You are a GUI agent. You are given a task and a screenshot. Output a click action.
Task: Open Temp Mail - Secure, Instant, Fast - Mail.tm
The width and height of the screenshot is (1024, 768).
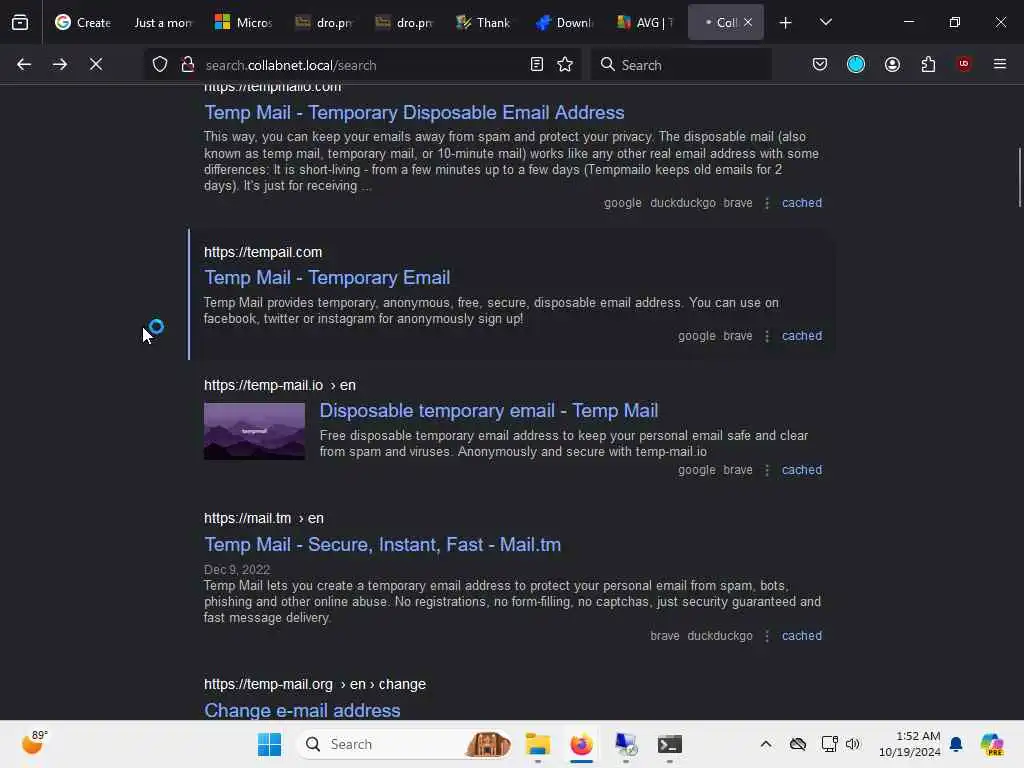(383, 544)
